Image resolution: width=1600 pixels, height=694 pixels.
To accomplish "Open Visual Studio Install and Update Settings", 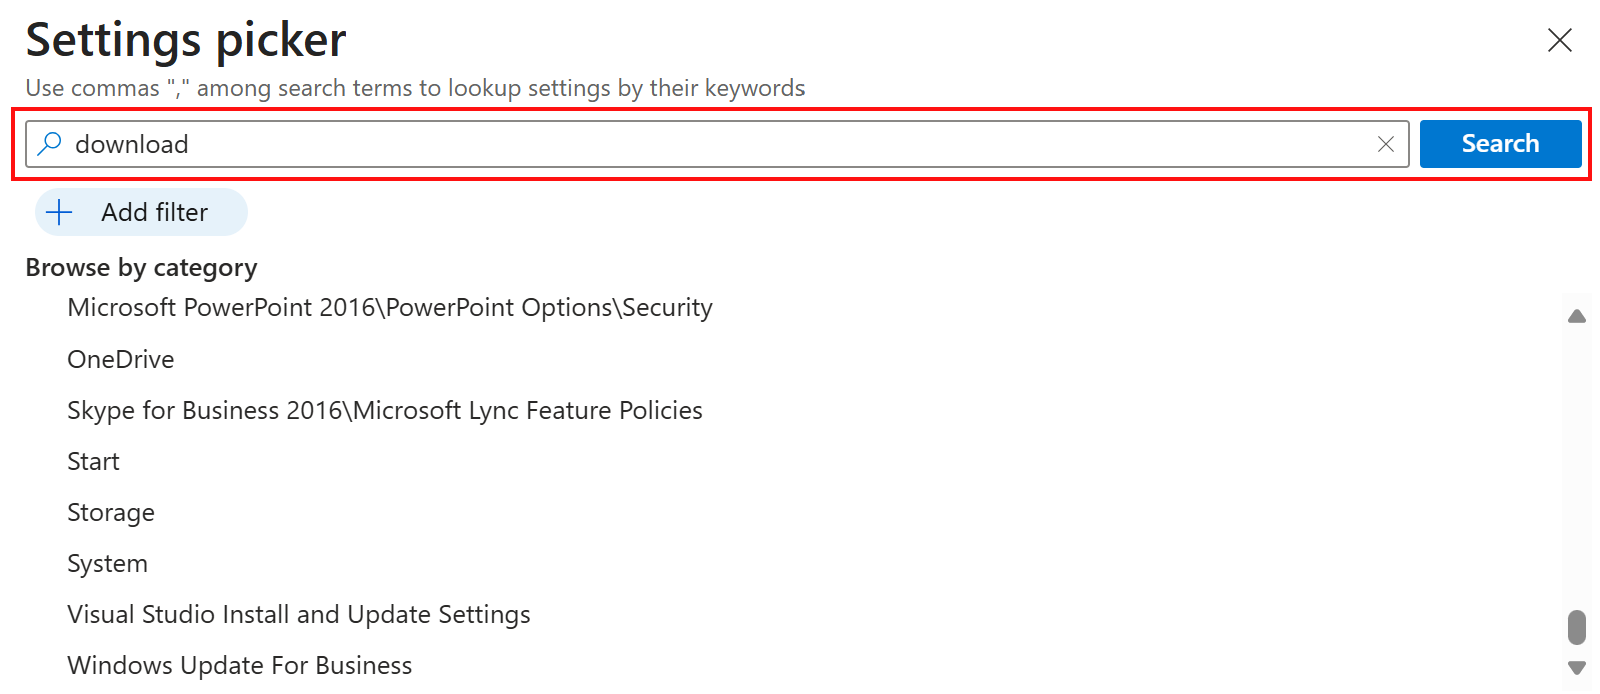I will [298, 614].
